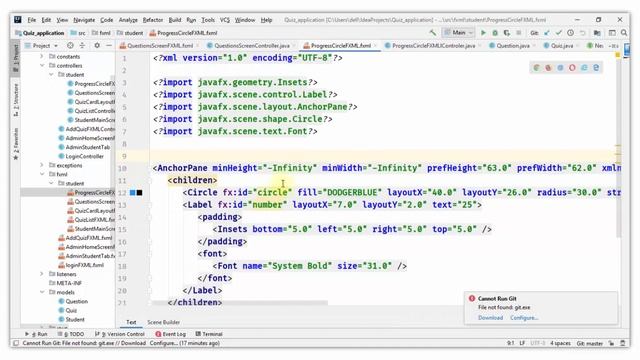This screenshot has width=640, height=360.
Task: Click Configure link in Git notification
Action: [524, 318]
